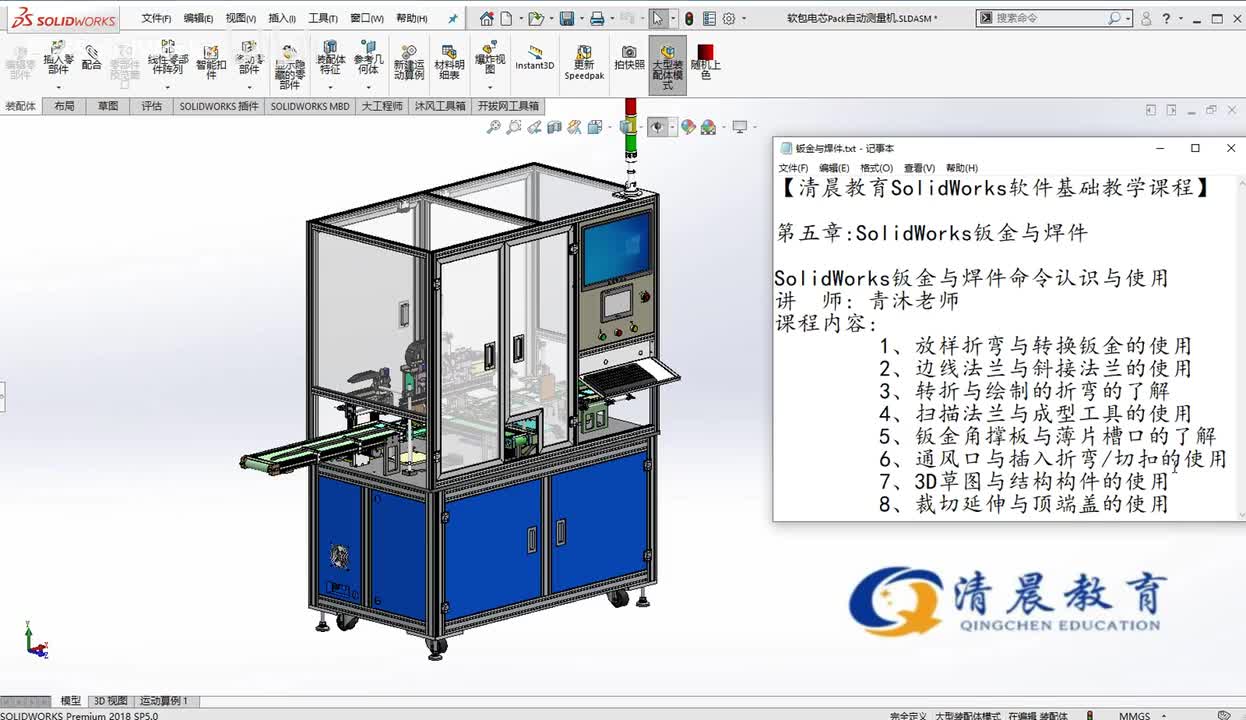Click the Open file folder icon
This screenshot has height=720, width=1246.
(x=536, y=18)
